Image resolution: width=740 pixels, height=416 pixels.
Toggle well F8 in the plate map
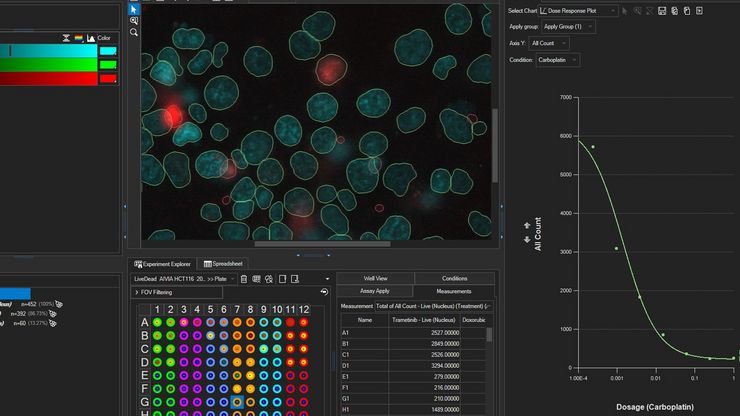[x=250, y=389]
